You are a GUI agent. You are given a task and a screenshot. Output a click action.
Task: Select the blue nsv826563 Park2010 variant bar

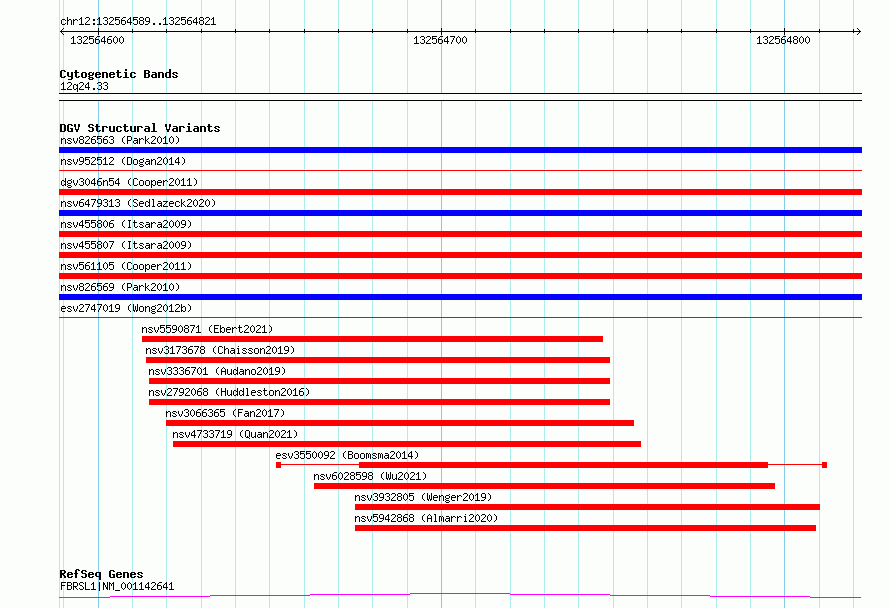click(460, 150)
